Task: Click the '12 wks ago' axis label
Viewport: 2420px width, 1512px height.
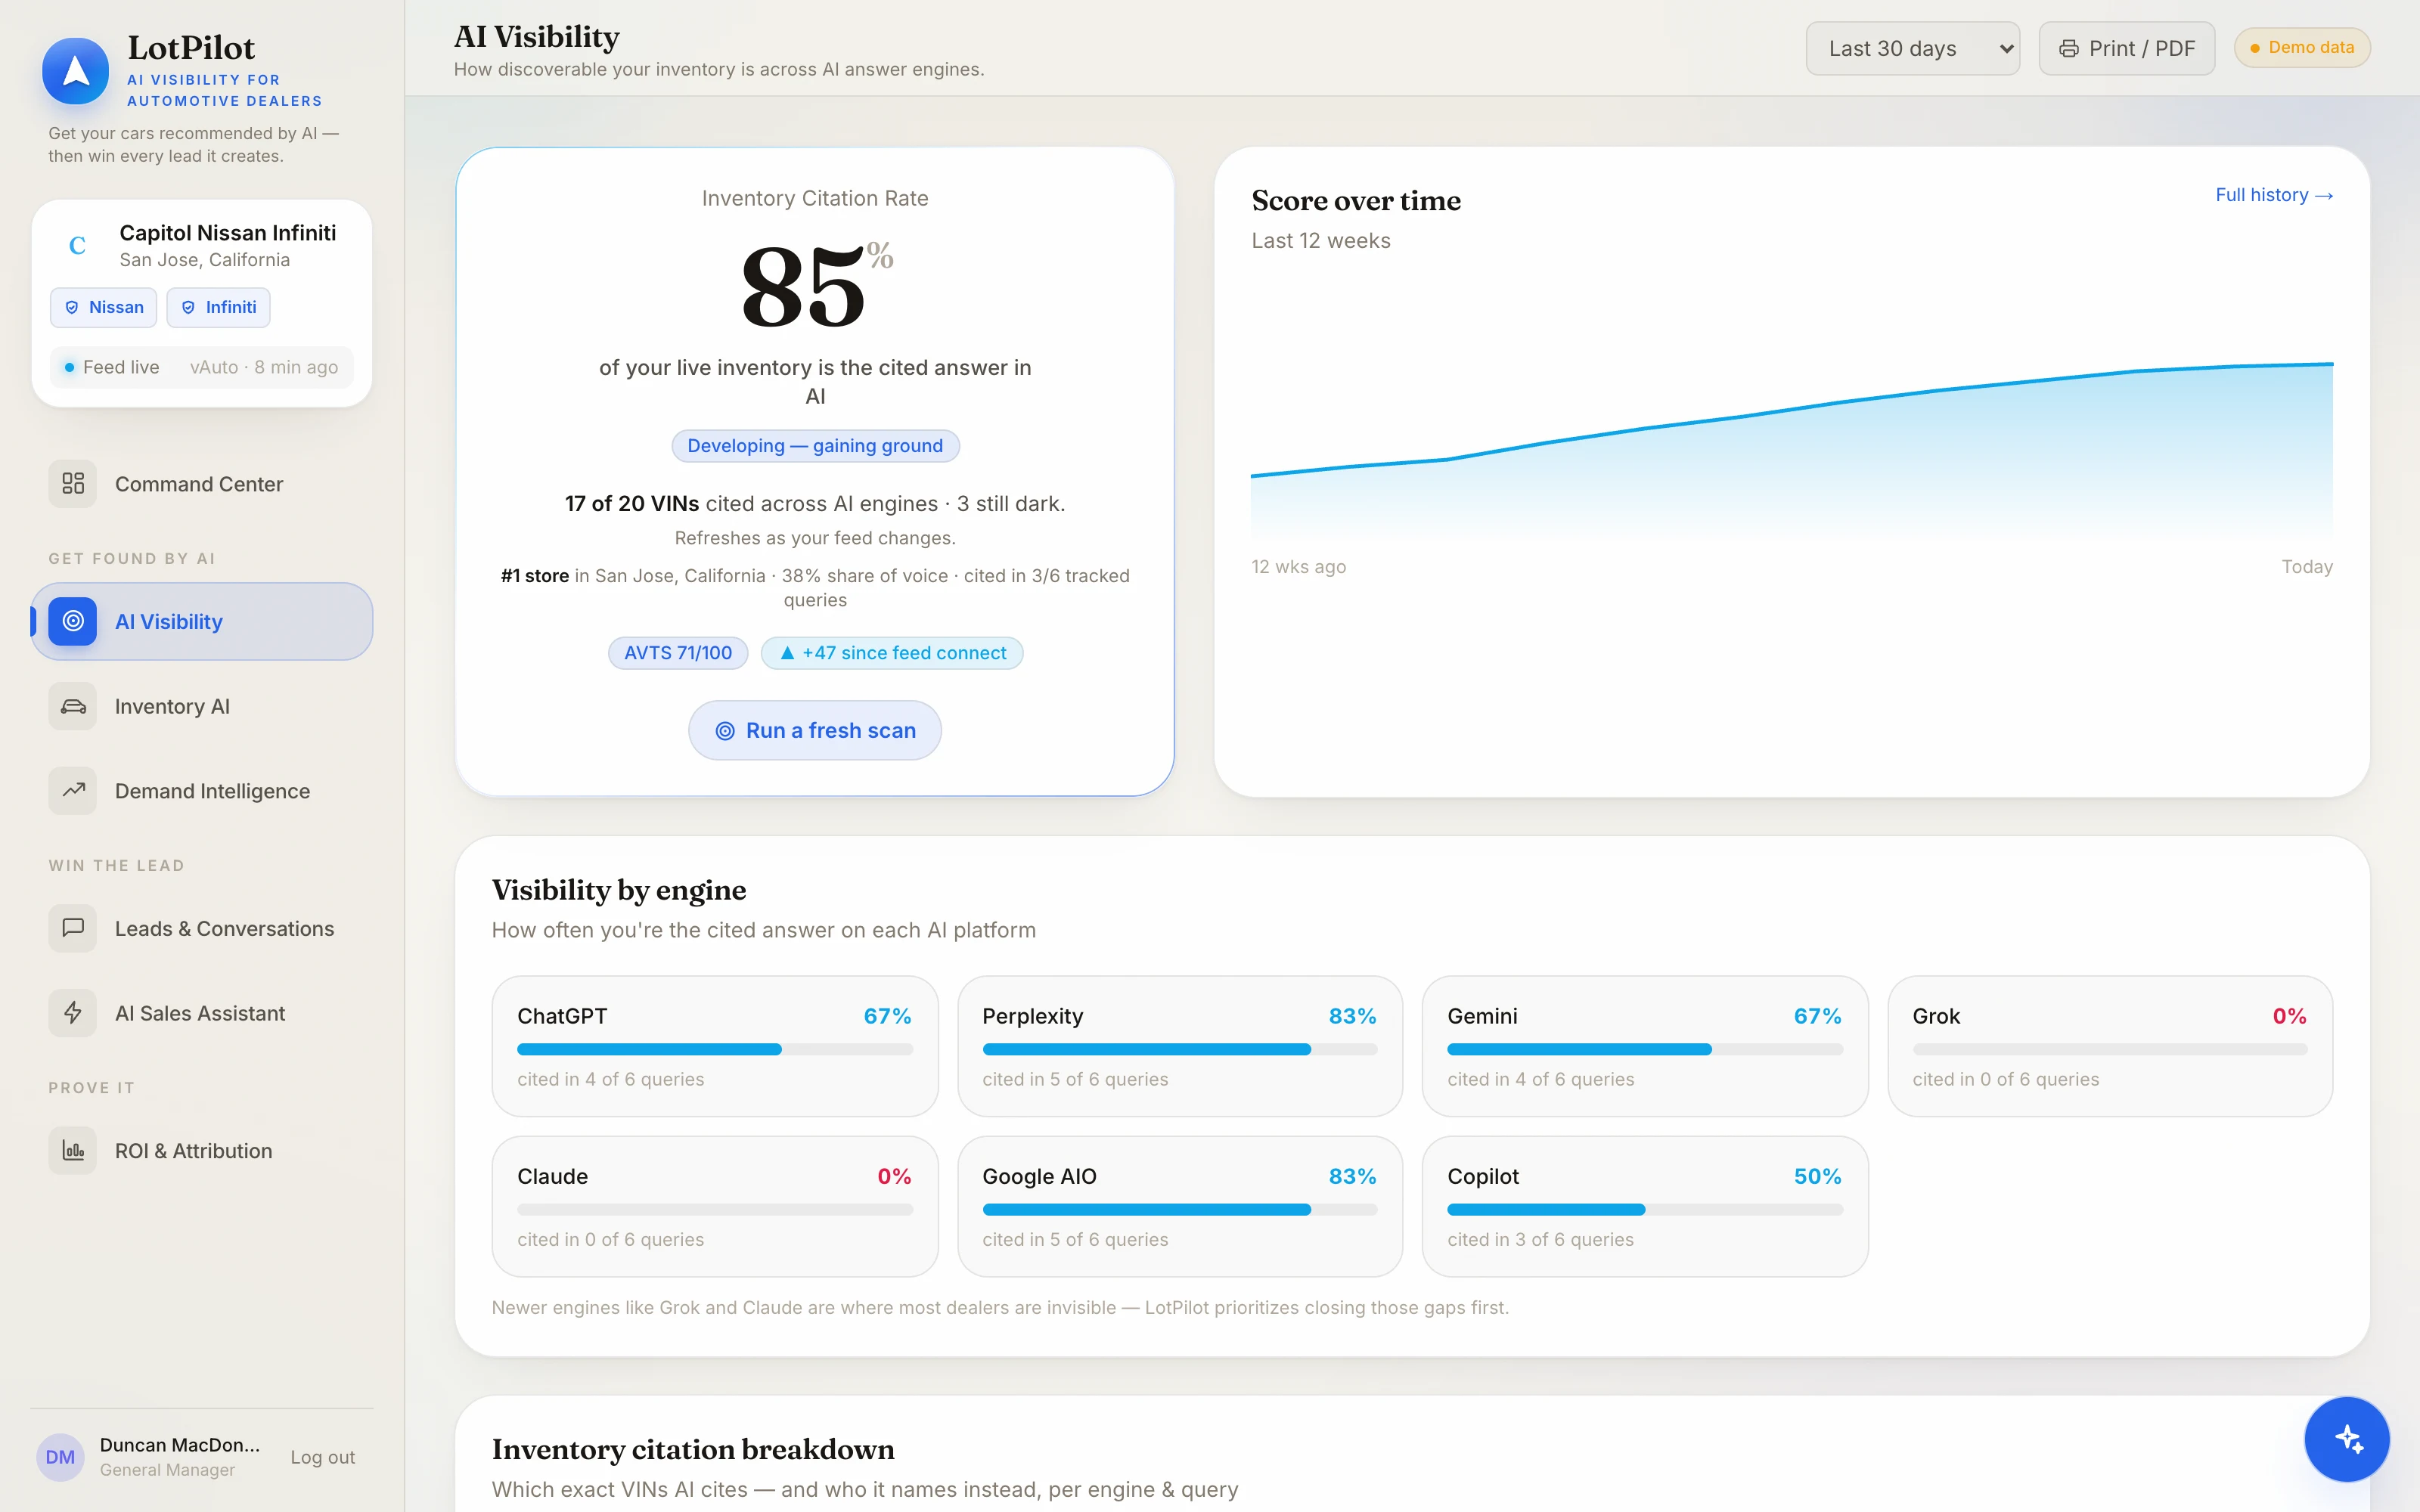Action: pos(1298,567)
